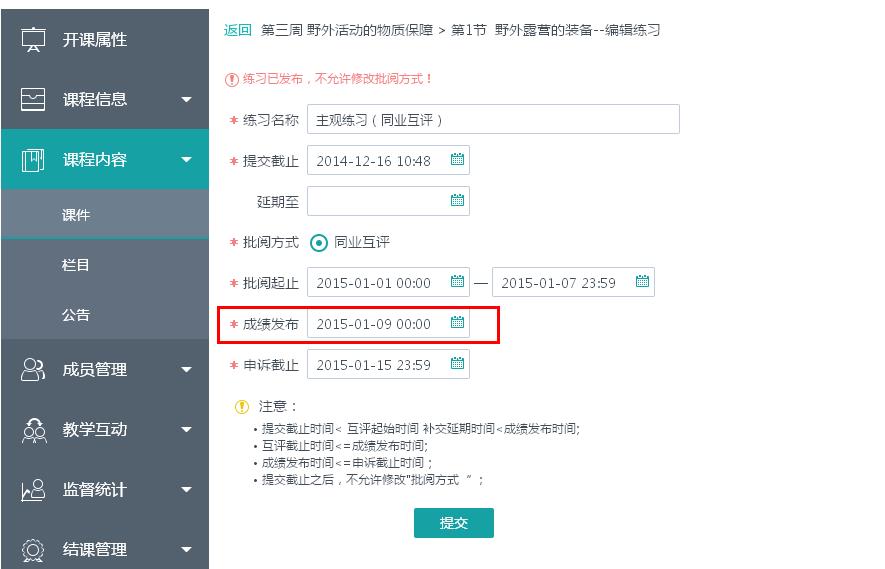
Task: Open the 栏目 submenu item
Action: 76,265
